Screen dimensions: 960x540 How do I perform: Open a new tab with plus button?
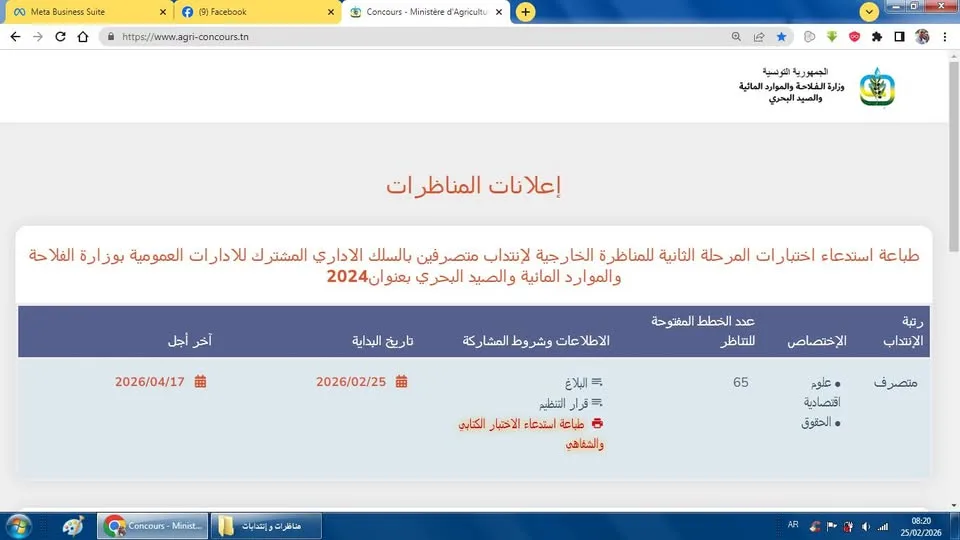tap(525, 12)
